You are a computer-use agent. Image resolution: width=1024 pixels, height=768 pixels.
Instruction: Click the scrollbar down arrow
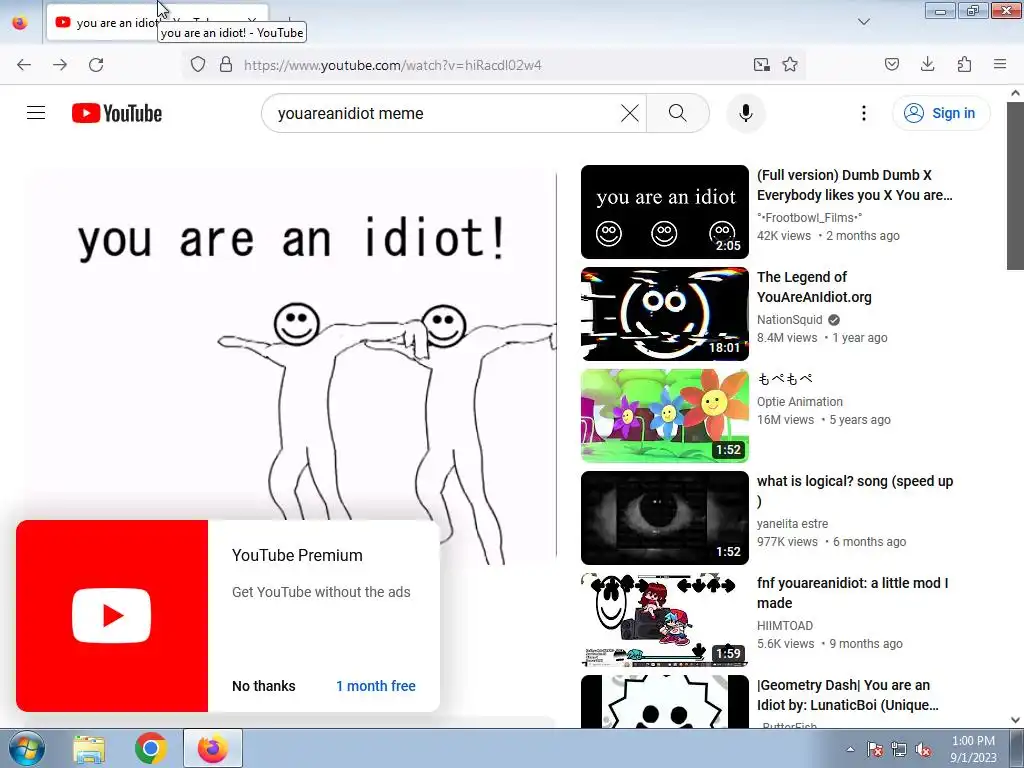tap(1015, 720)
